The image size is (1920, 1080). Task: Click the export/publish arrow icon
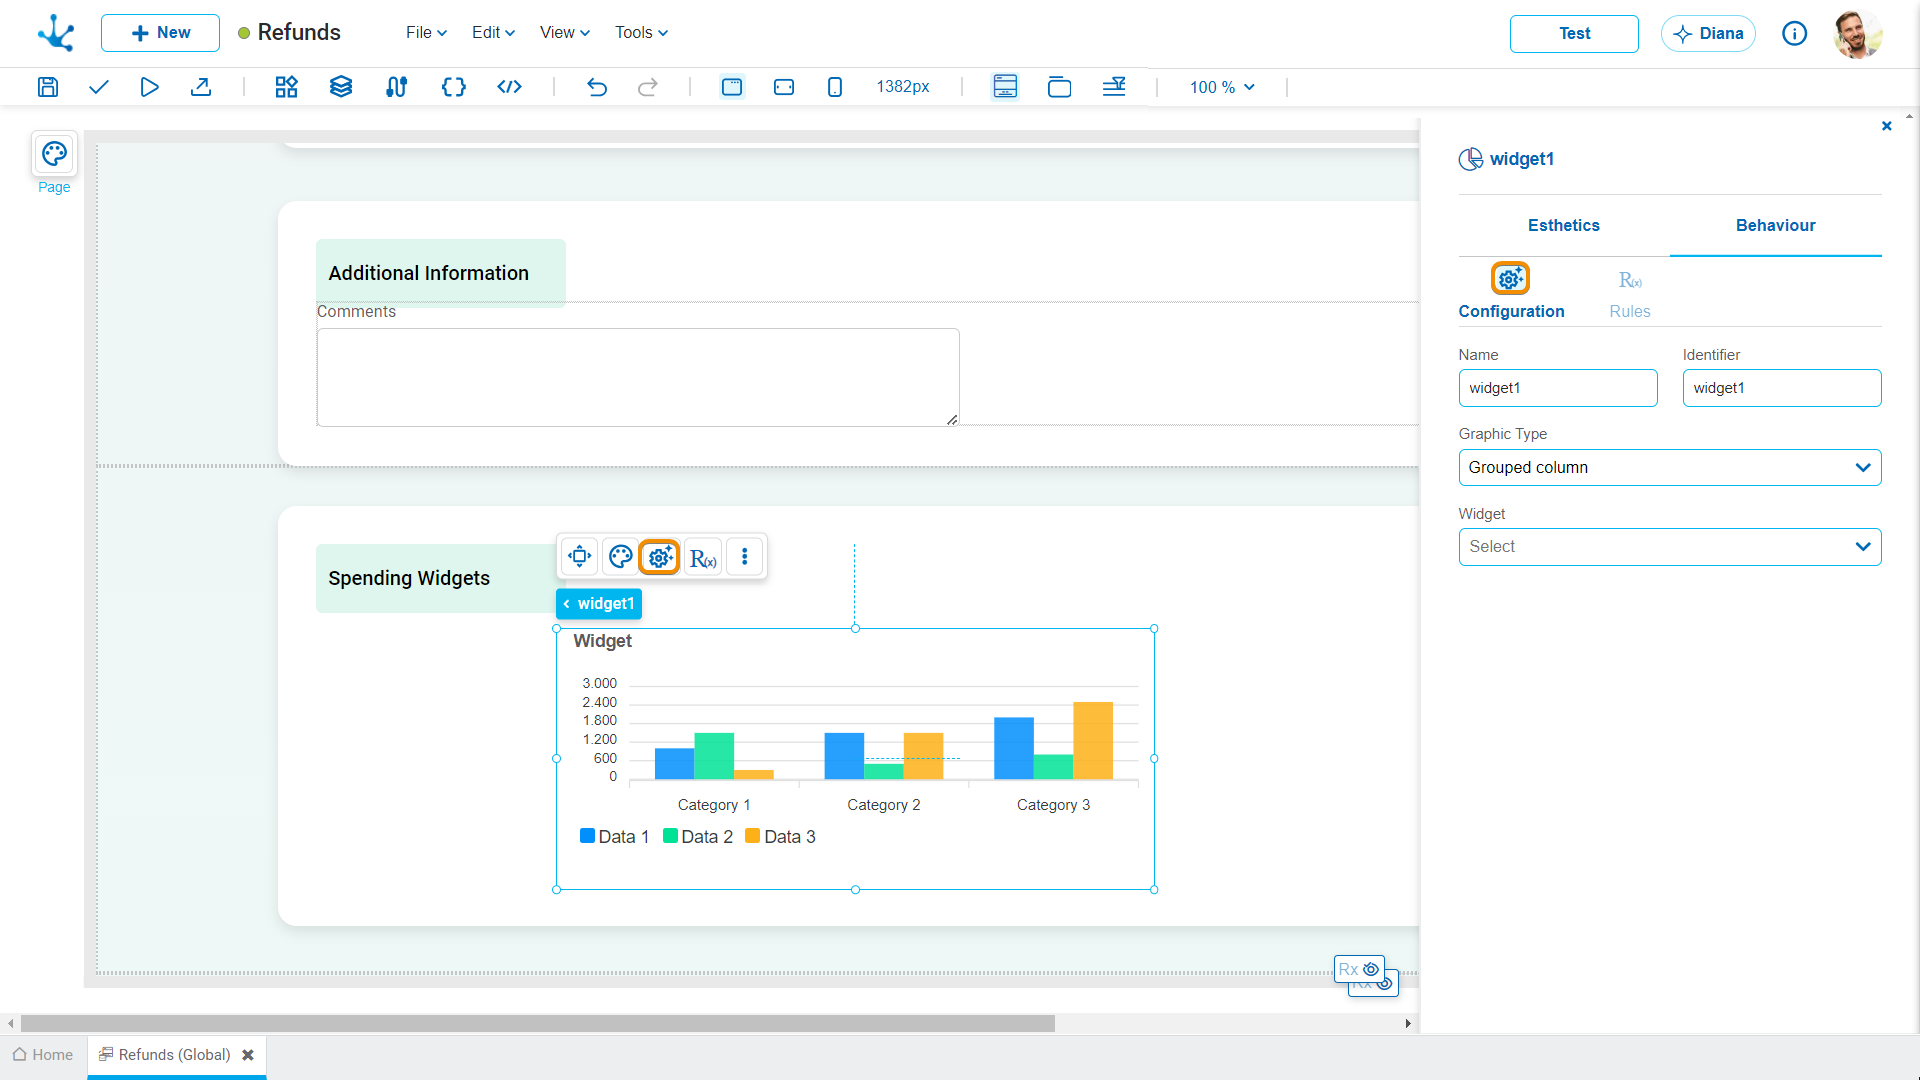(201, 87)
